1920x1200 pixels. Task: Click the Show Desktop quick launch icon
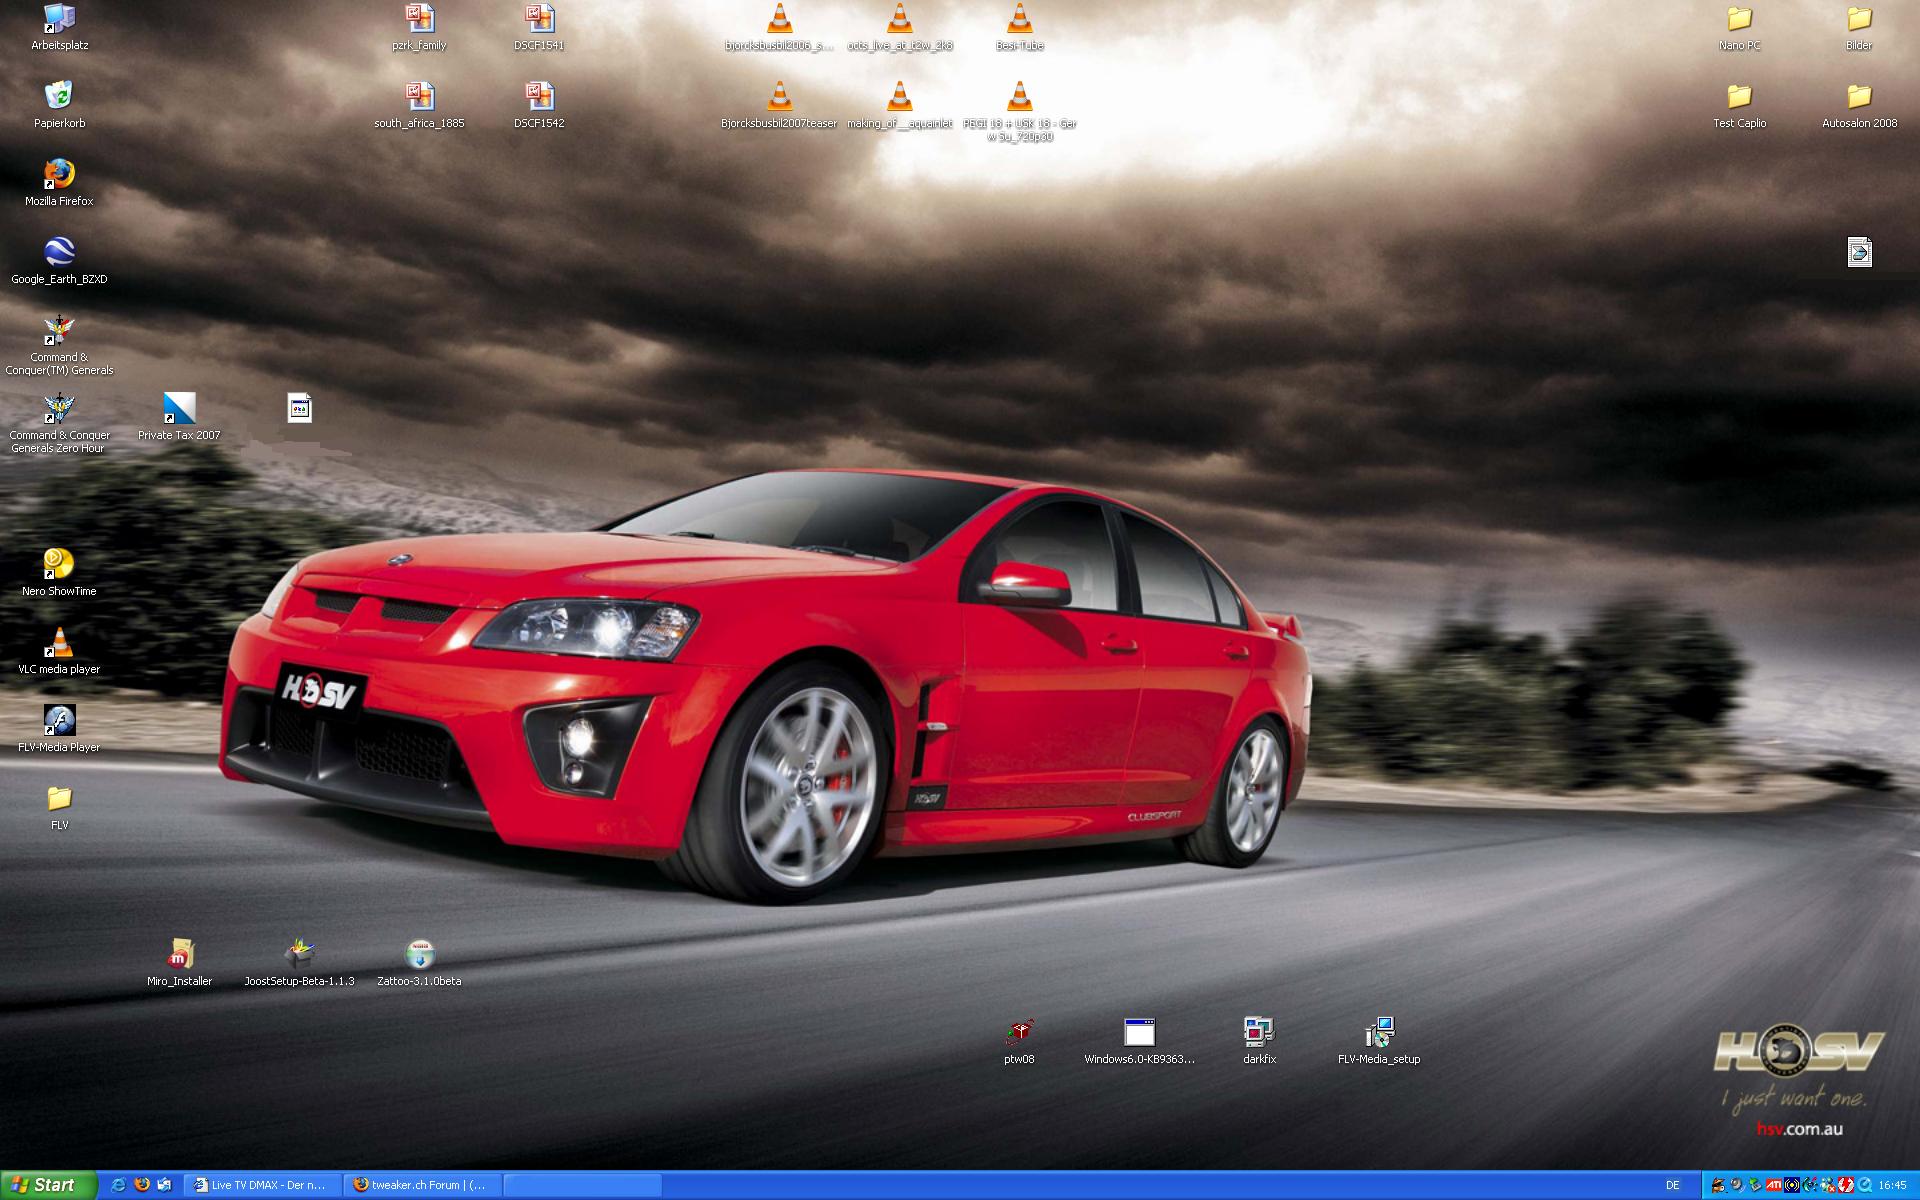164,1185
